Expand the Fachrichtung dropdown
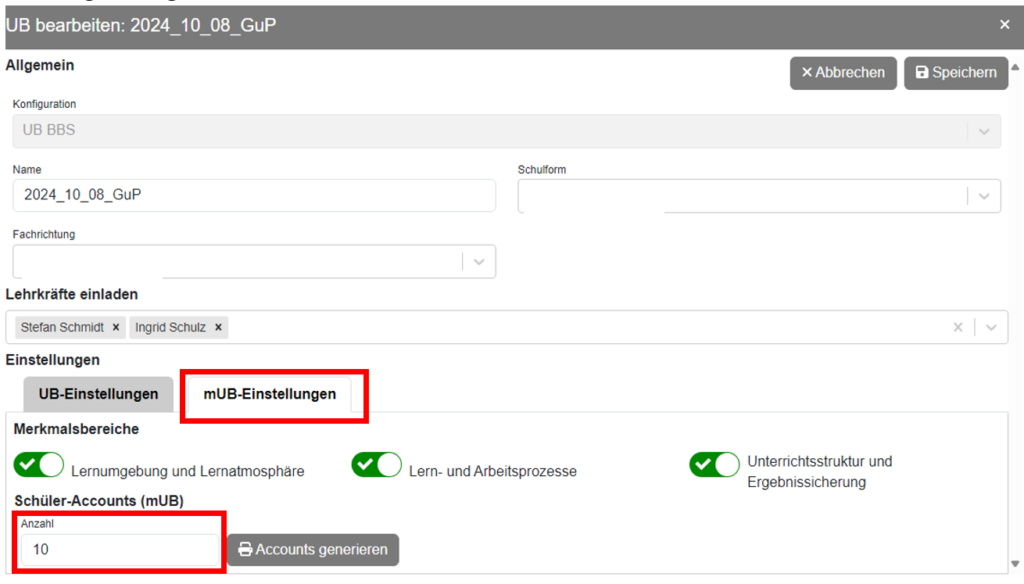 tap(479, 262)
